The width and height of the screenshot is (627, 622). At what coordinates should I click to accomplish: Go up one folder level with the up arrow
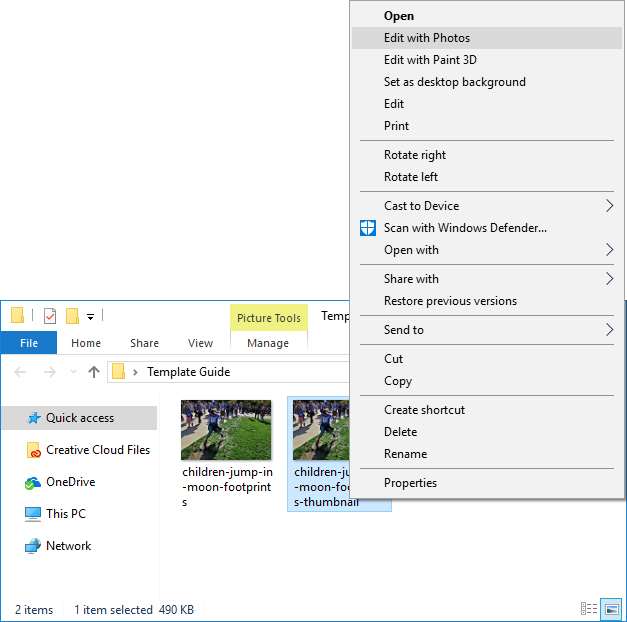[94, 372]
